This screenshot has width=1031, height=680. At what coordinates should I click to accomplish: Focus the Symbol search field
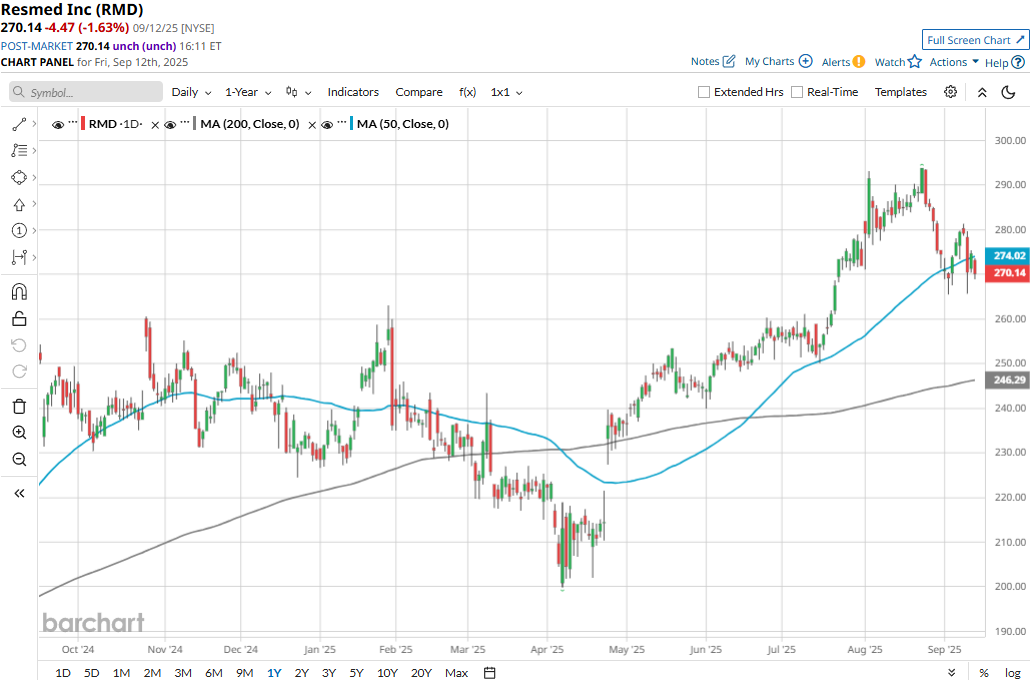click(86, 92)
